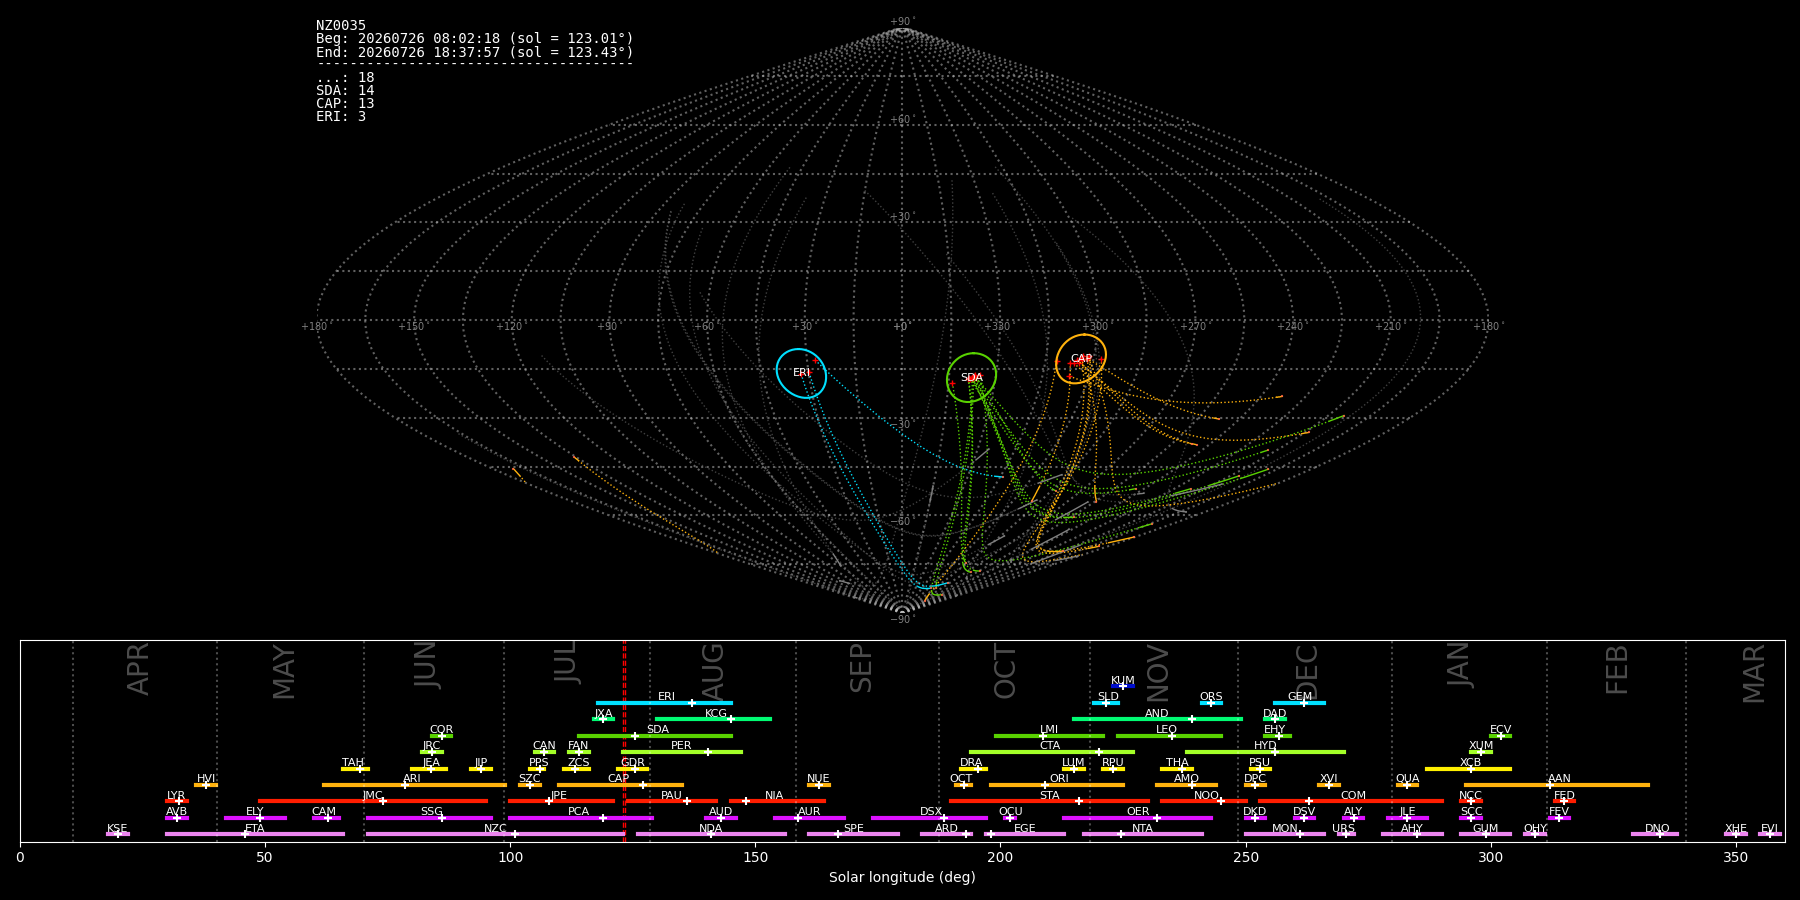The image size is (1800, 900).
Task: Click the NUE shower label in the timeline
Action: [x=818, y=779]
